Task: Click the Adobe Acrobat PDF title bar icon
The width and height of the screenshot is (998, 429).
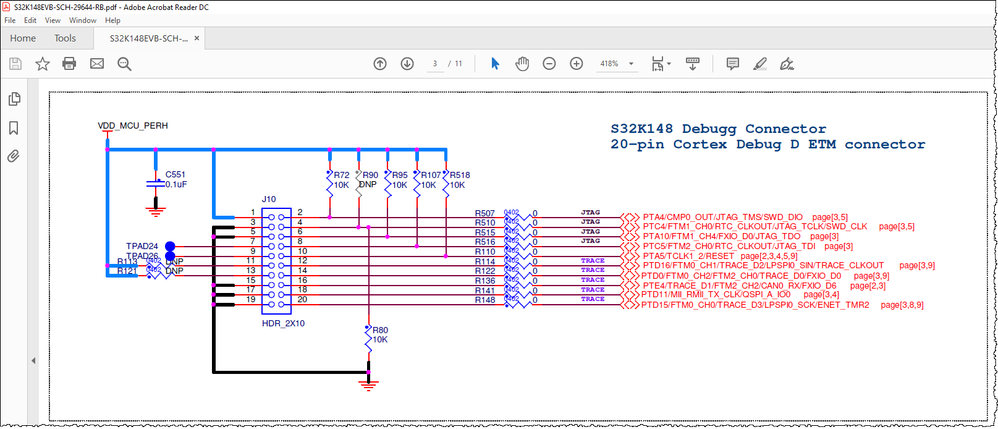Action: (x=6, y=7)
